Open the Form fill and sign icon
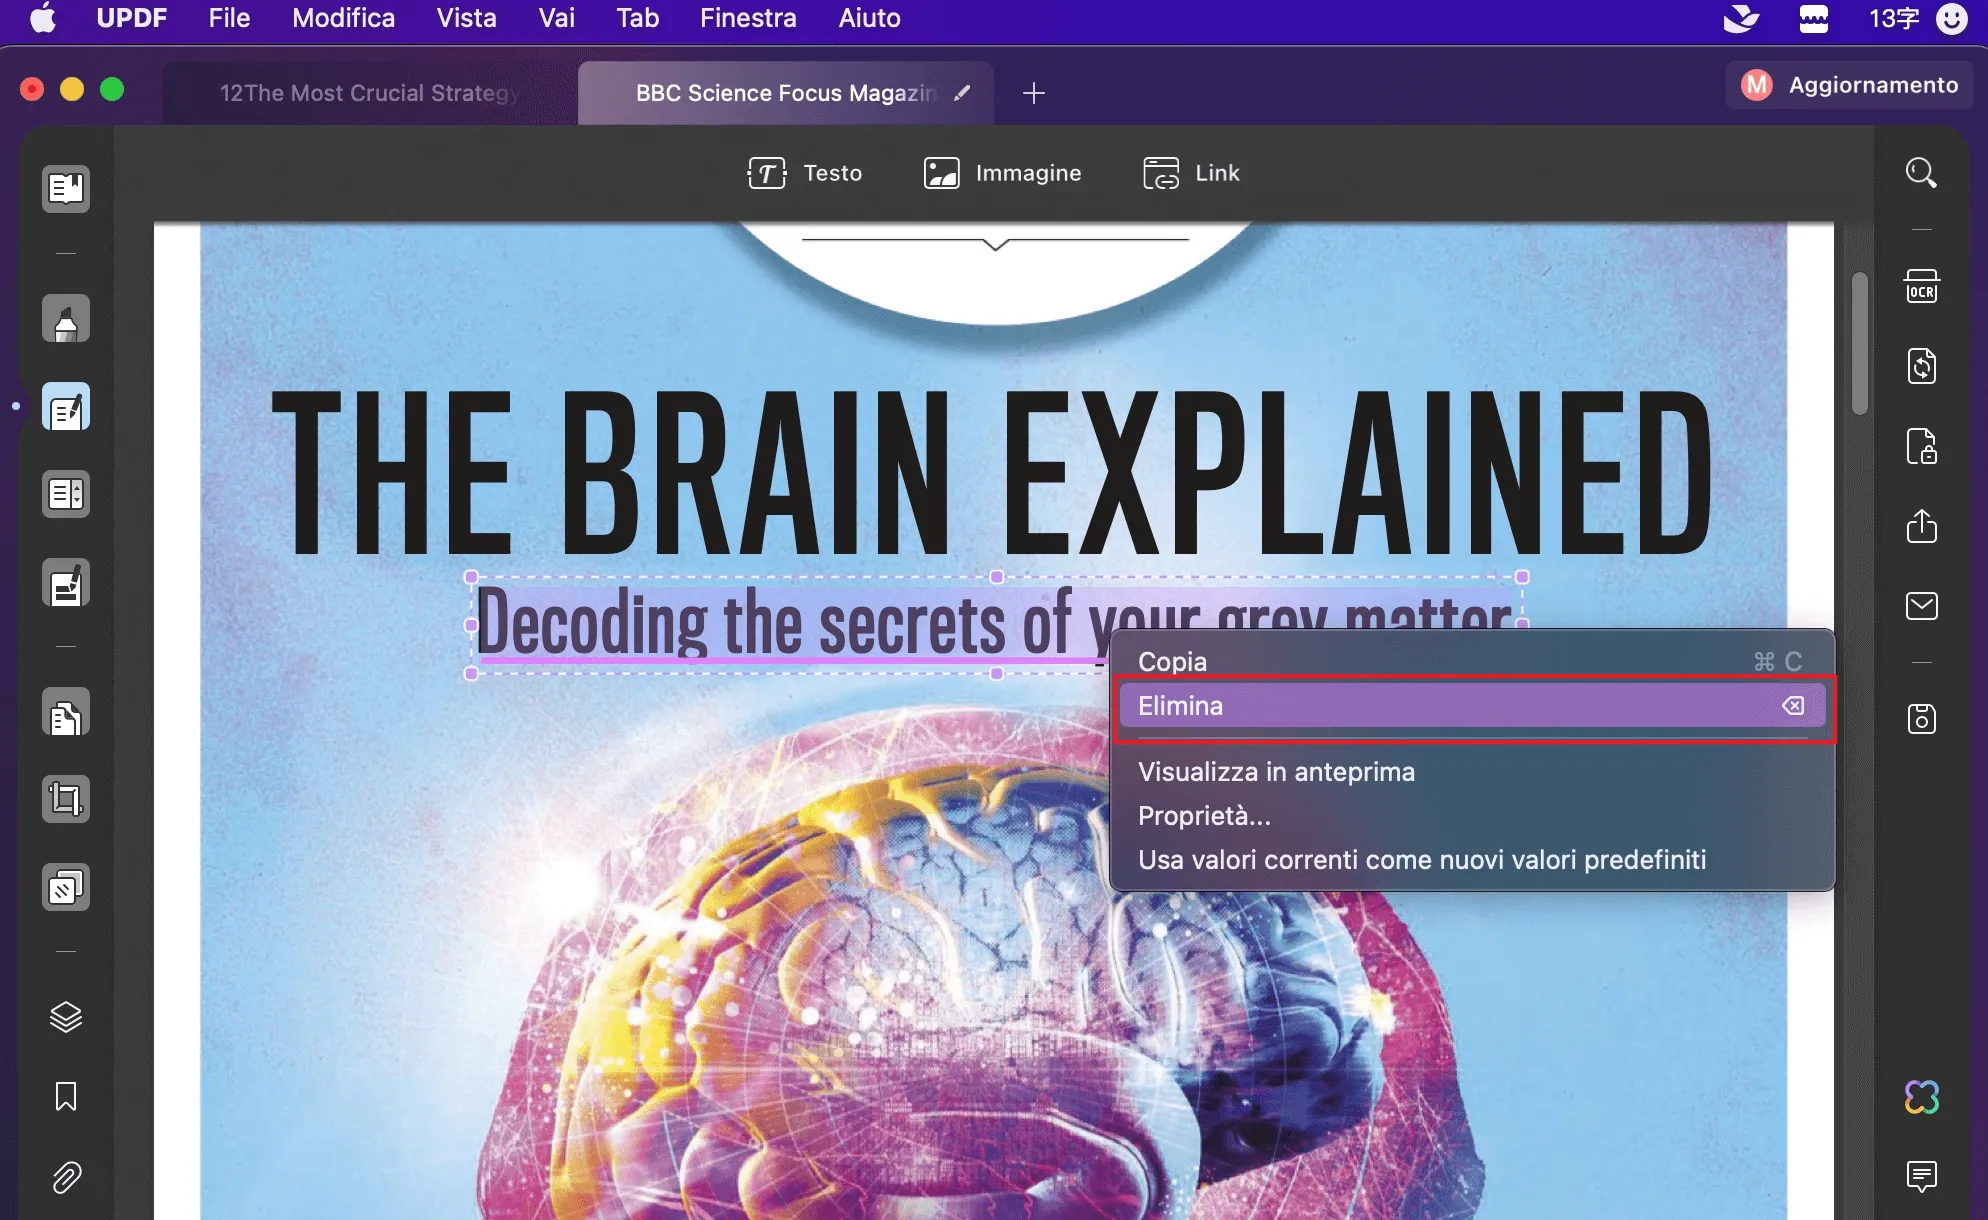1988x1220 pixels. 66,583
